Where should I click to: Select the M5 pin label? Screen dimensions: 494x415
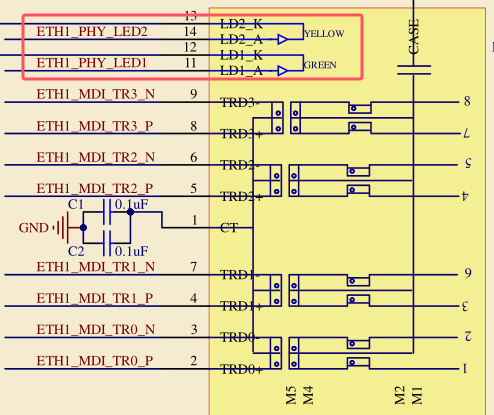[291, 395]
